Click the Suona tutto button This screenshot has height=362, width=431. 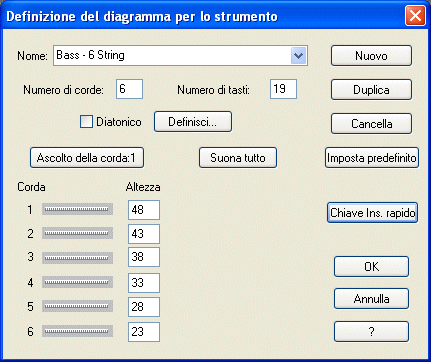coord(238,158)
